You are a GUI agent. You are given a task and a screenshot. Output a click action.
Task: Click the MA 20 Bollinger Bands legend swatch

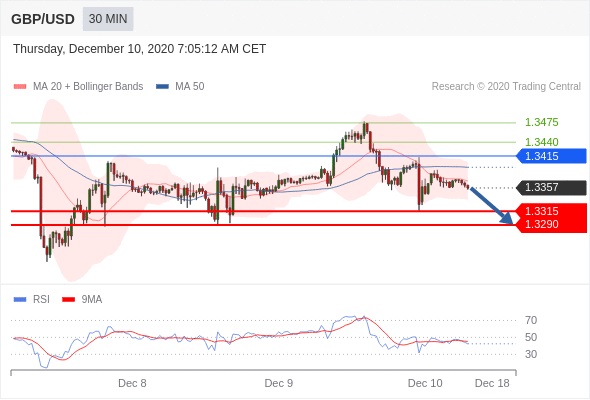pyautogui.click(x=20, y=87)
